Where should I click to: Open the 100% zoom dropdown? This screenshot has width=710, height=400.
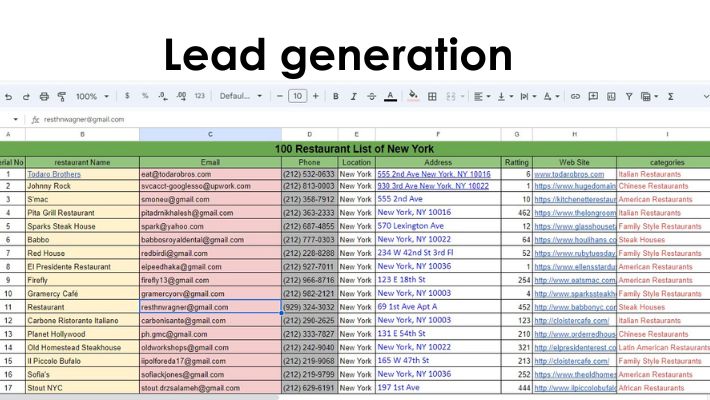tap(91, 97)
